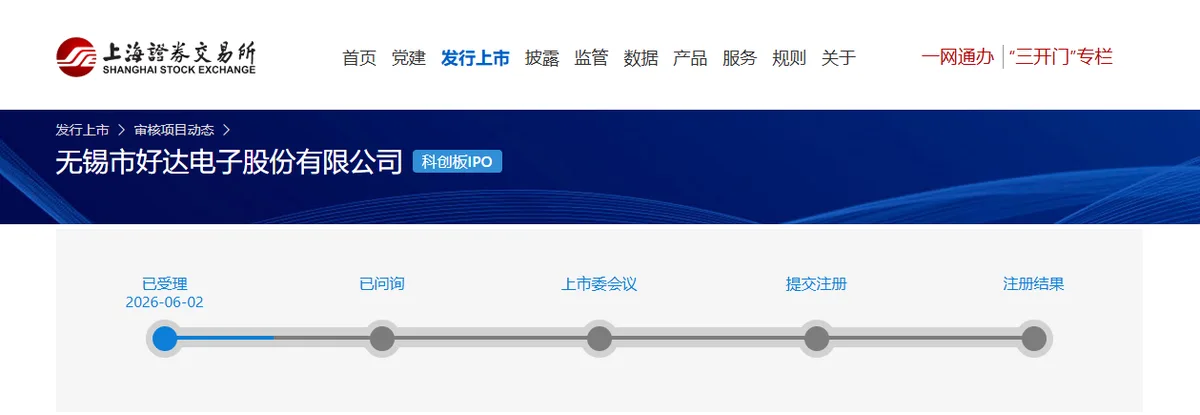Click the 已问询 step label
This screenshot has width=1200, height=415.
382,284
